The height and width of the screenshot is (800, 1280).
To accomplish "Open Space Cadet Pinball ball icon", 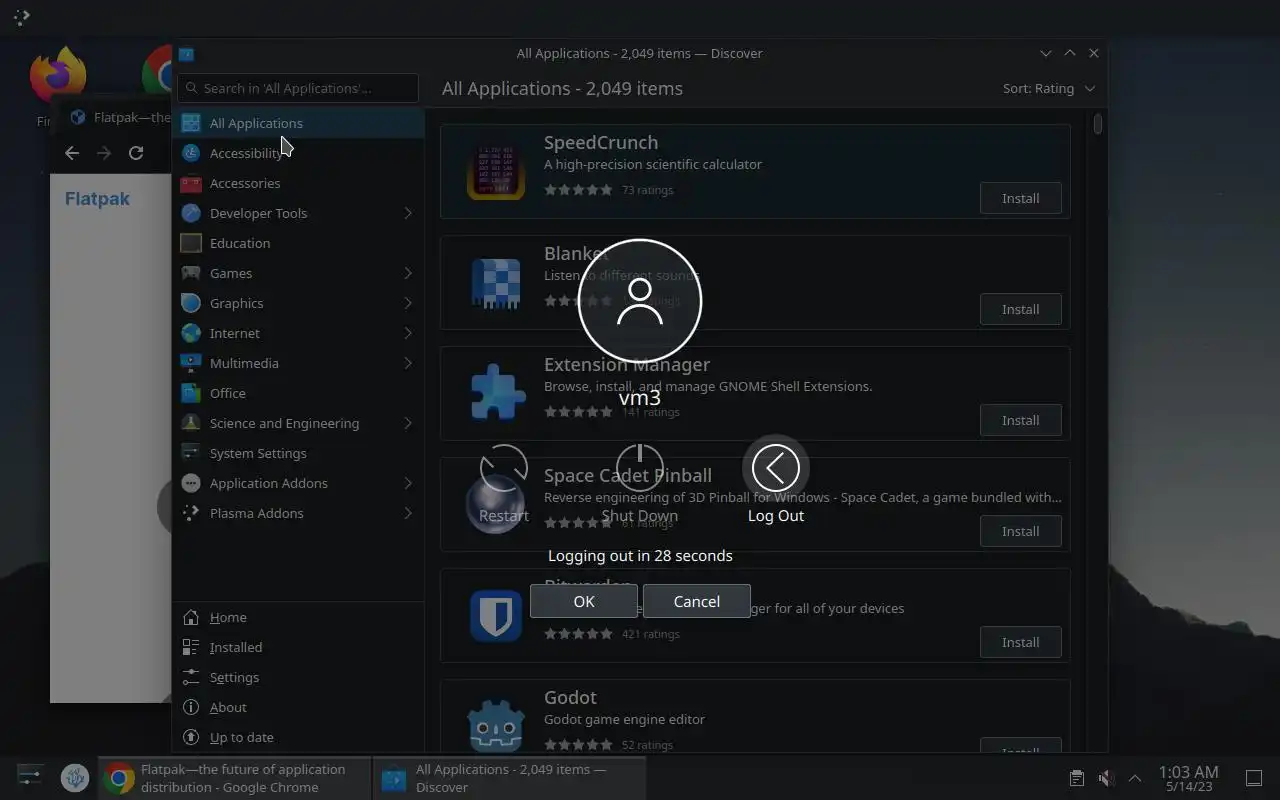I will pos(496,504).
